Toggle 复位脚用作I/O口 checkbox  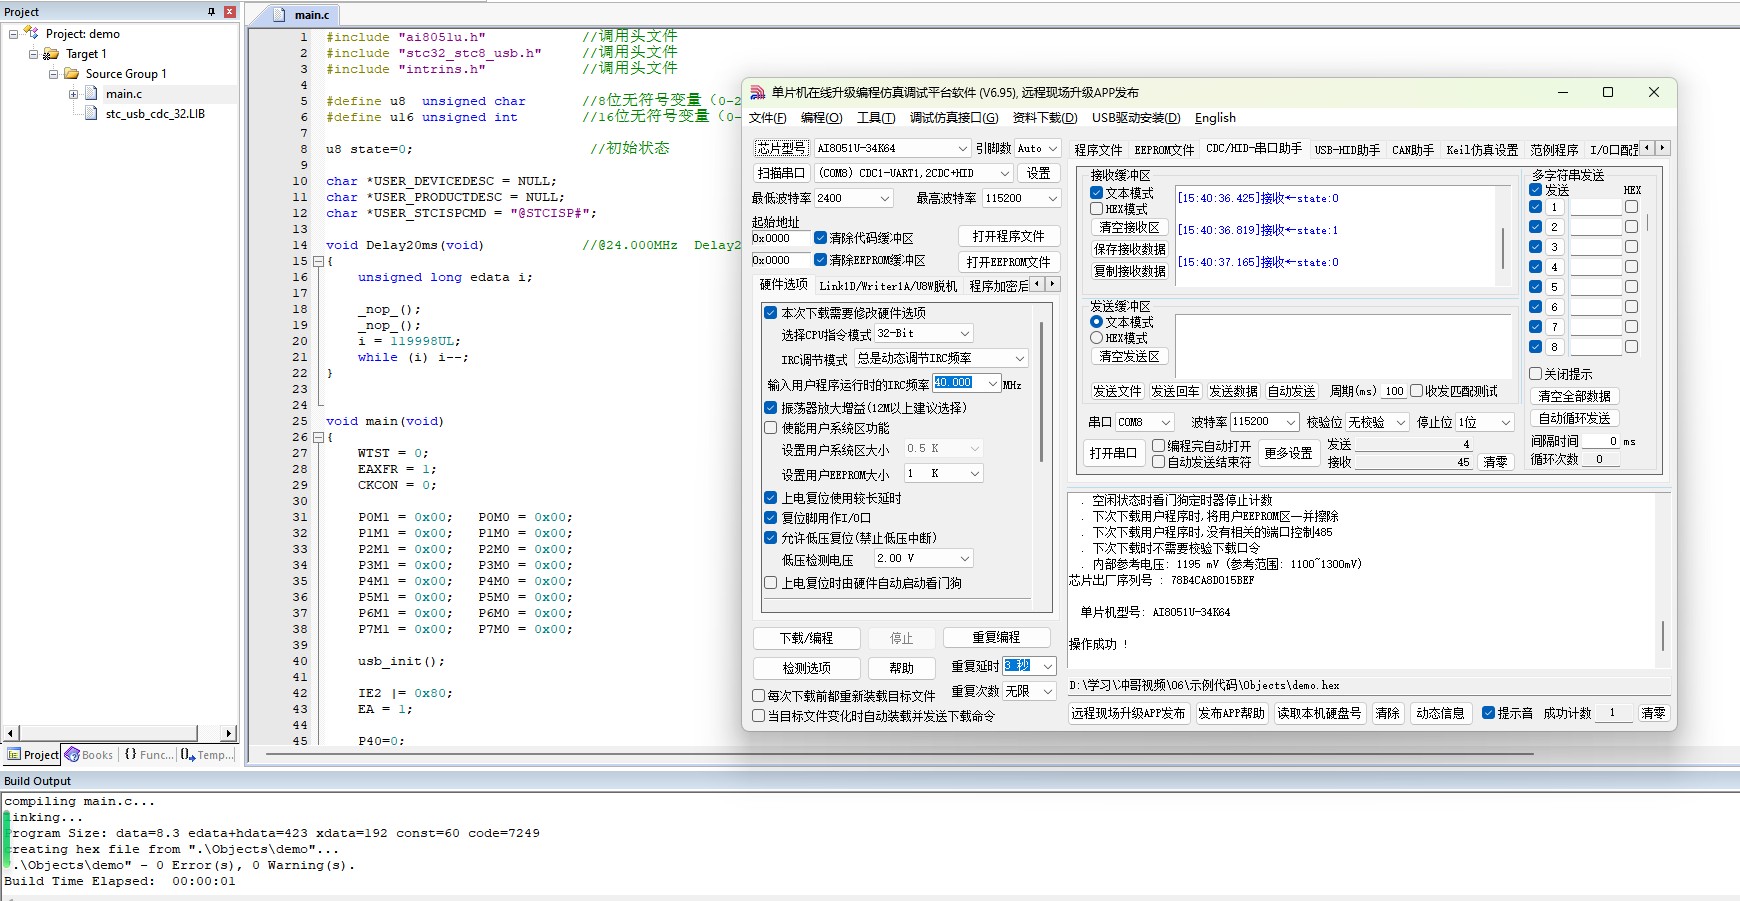coord(771,518)
